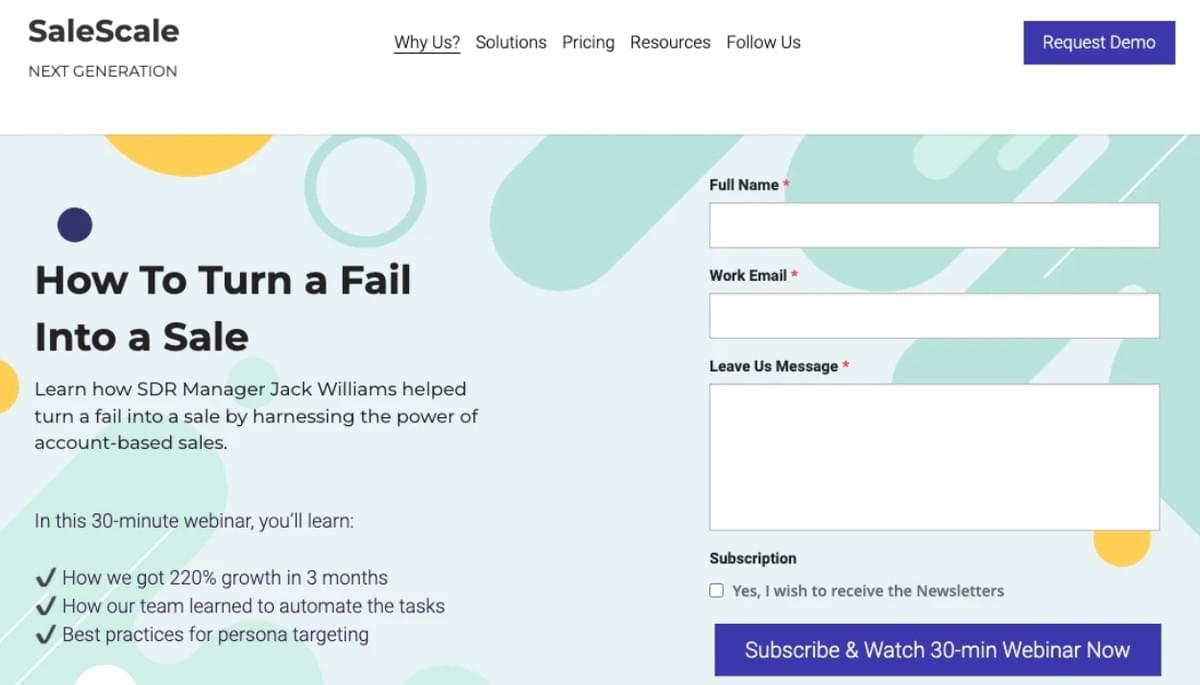Click the hollow mint ring graphic
This screenshot has width=1200, height=685.
click(365, 187)
